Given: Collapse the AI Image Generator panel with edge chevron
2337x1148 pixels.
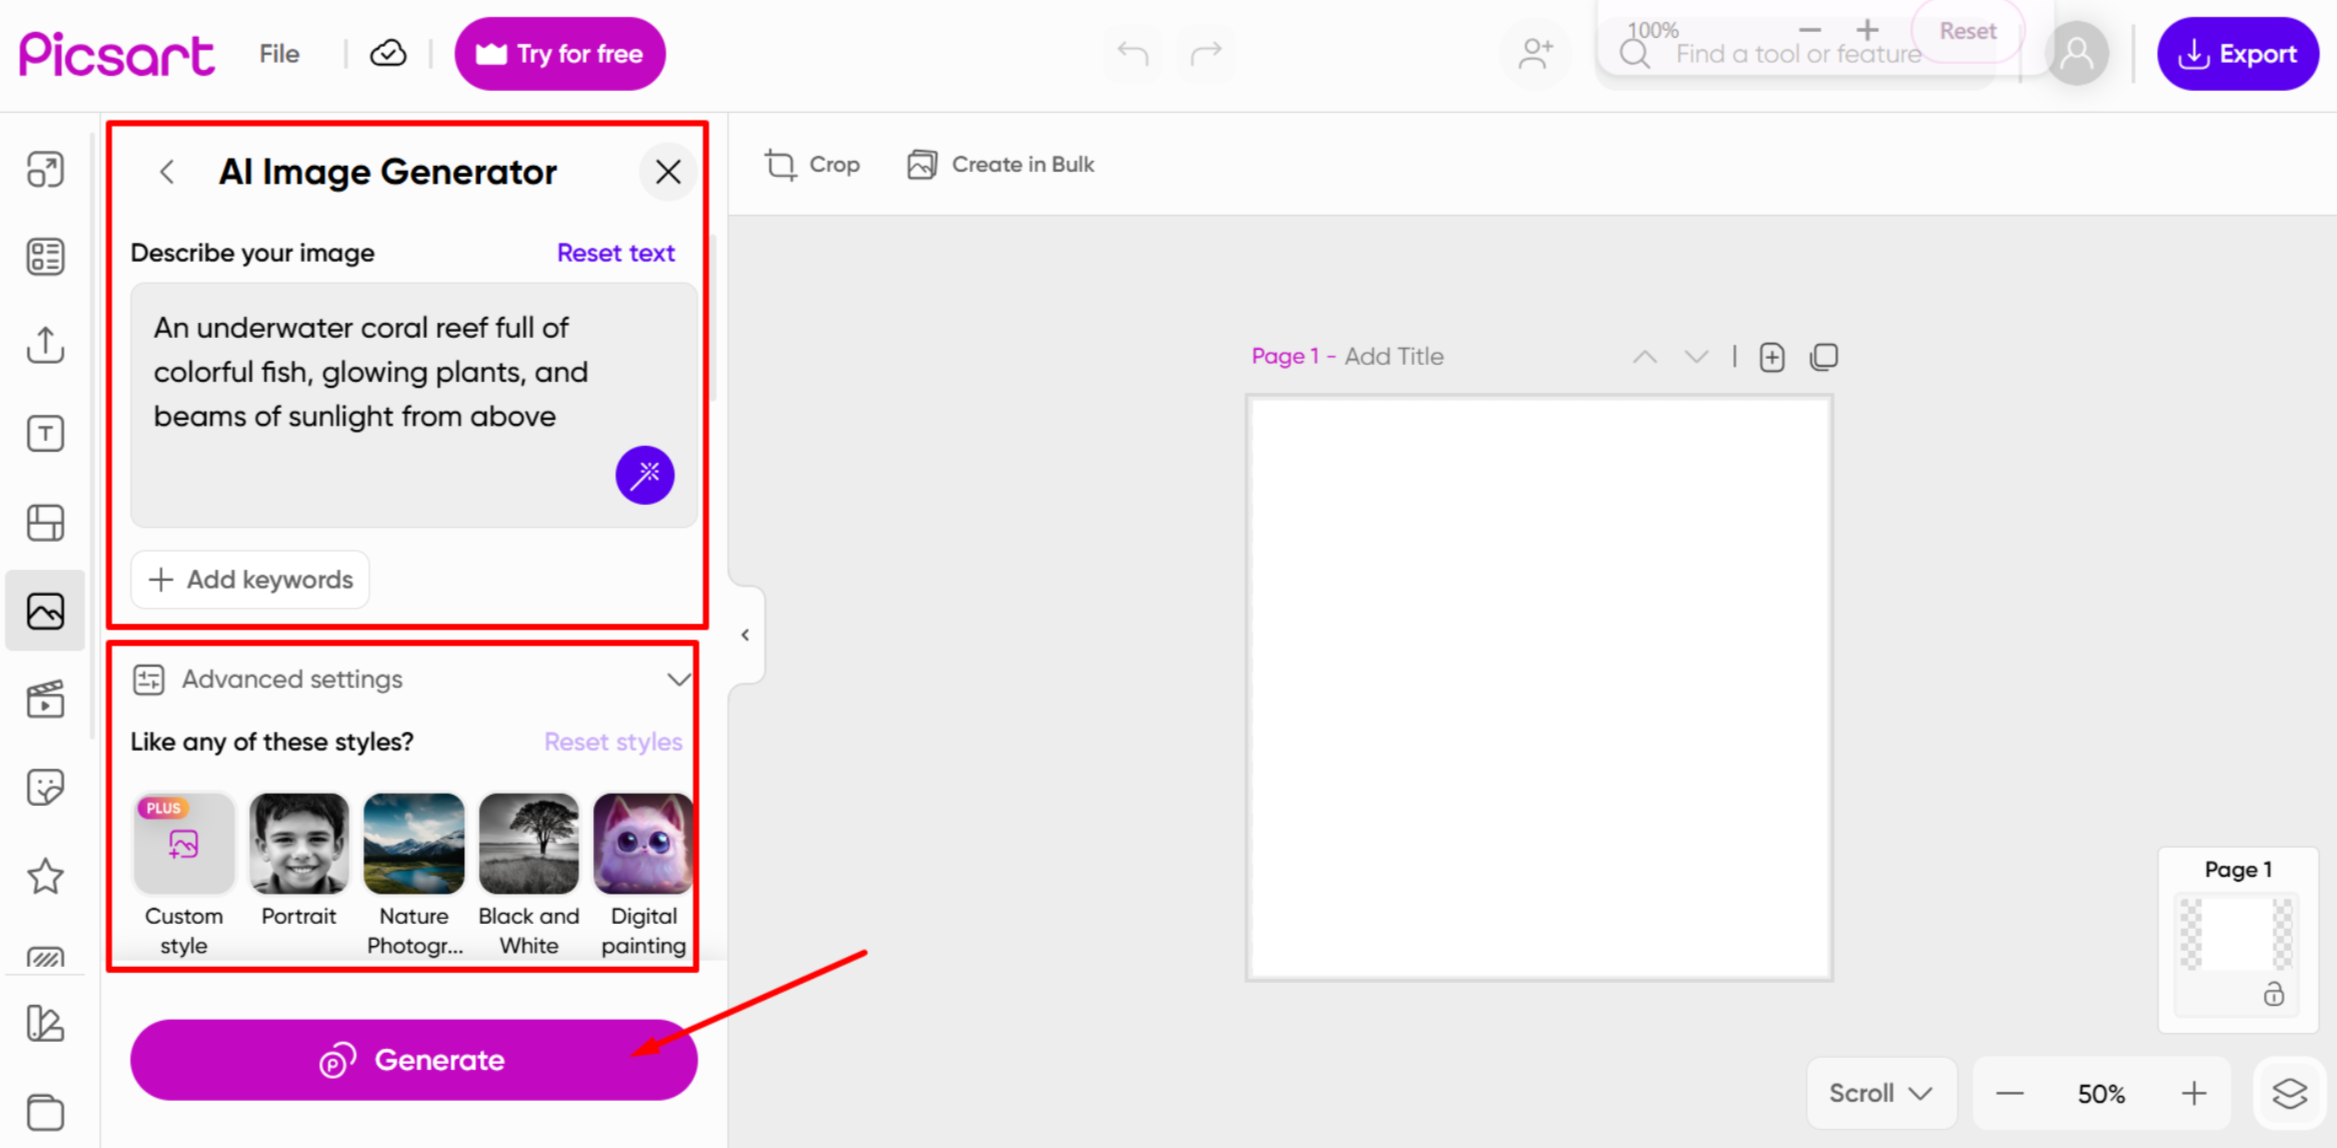Looking at the screenshot, I should pos(745,634).
